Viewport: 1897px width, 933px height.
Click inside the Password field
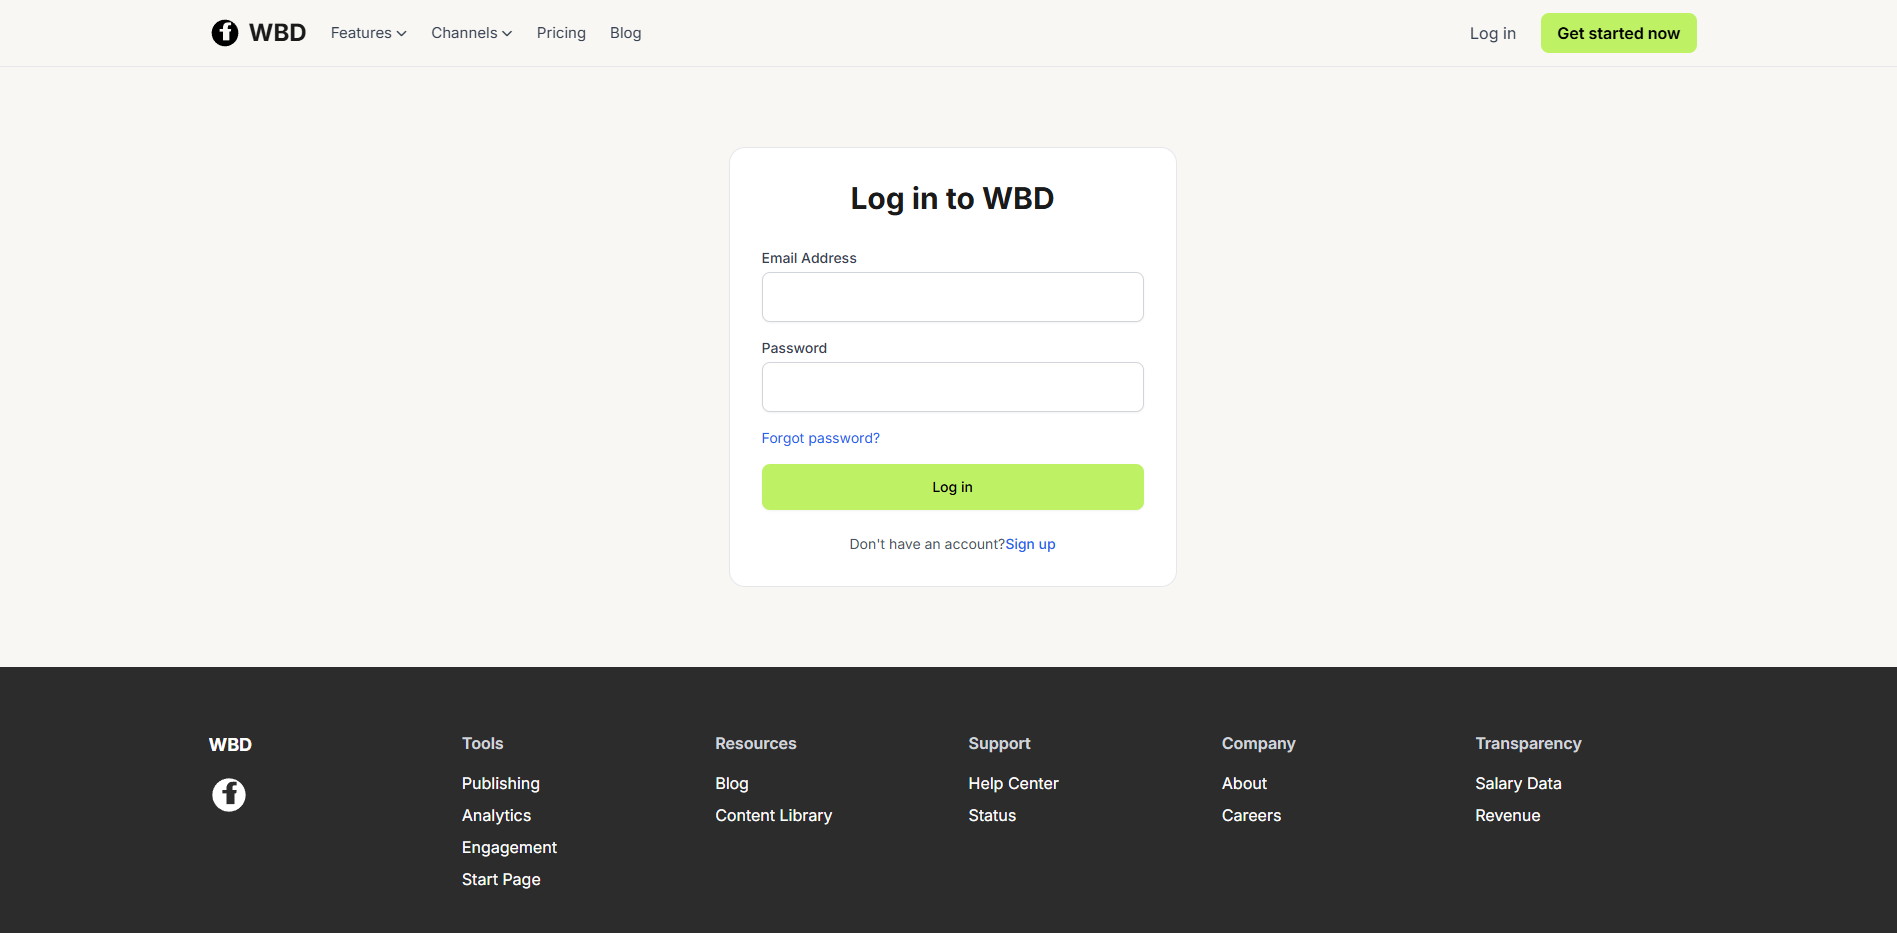click(x=952, y=387)
